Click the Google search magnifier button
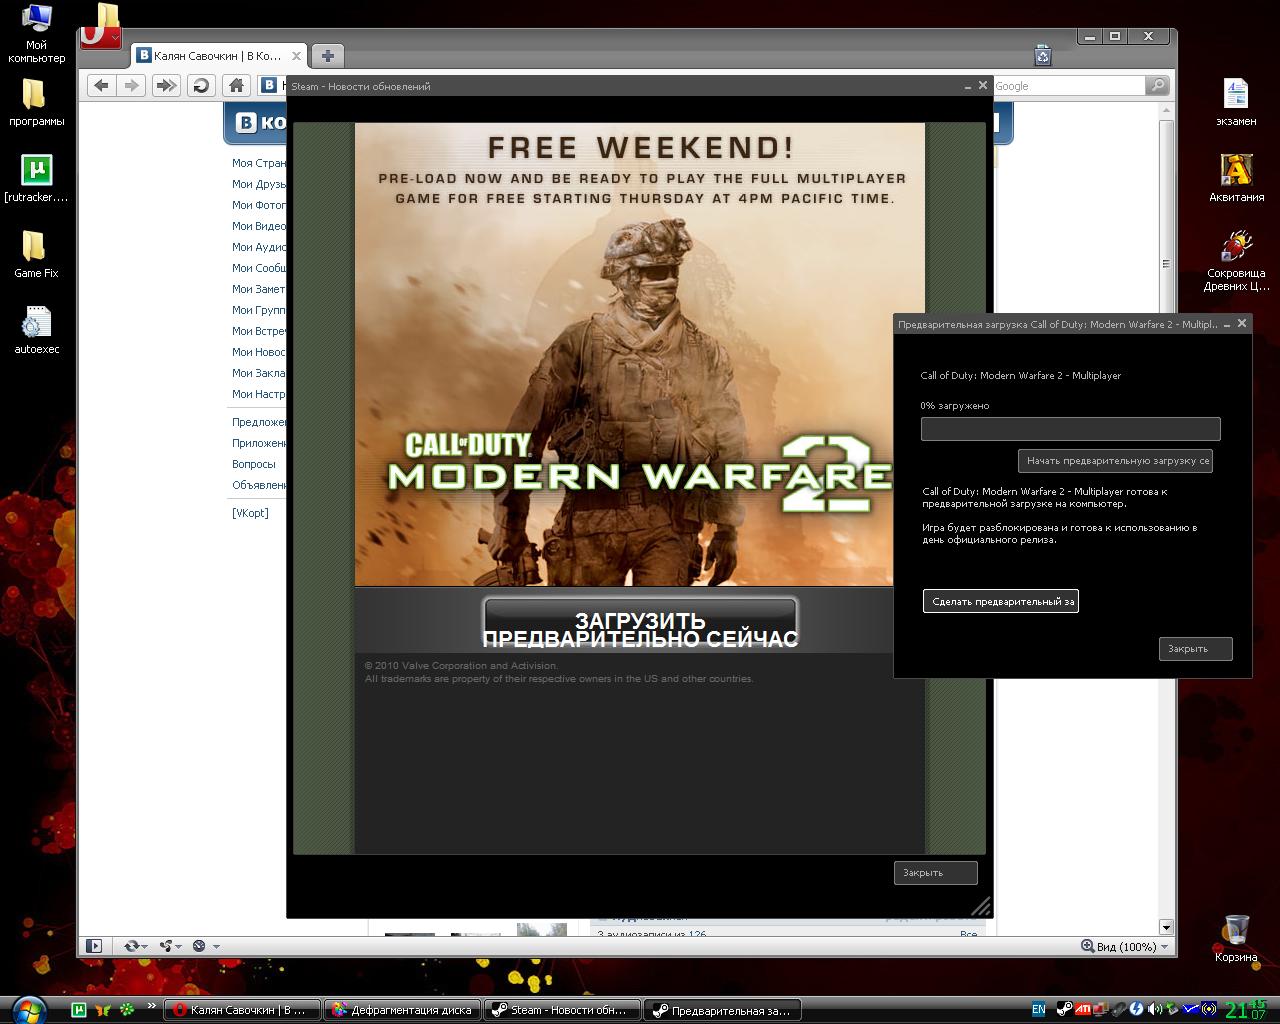1280x1024 pixels. 1158,86
